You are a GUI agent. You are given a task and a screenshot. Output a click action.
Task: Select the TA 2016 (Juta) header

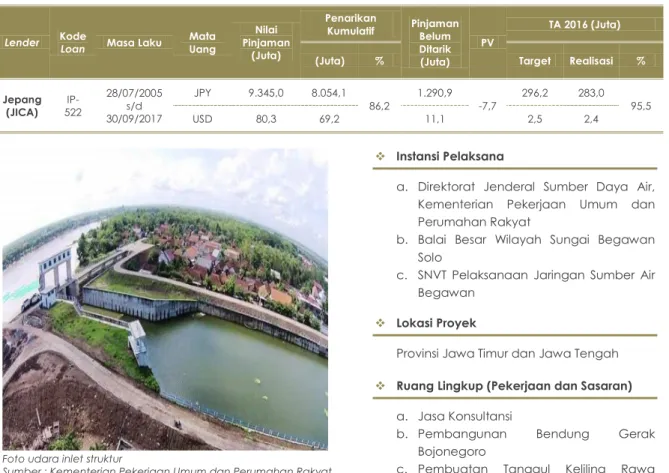point(585,24)
